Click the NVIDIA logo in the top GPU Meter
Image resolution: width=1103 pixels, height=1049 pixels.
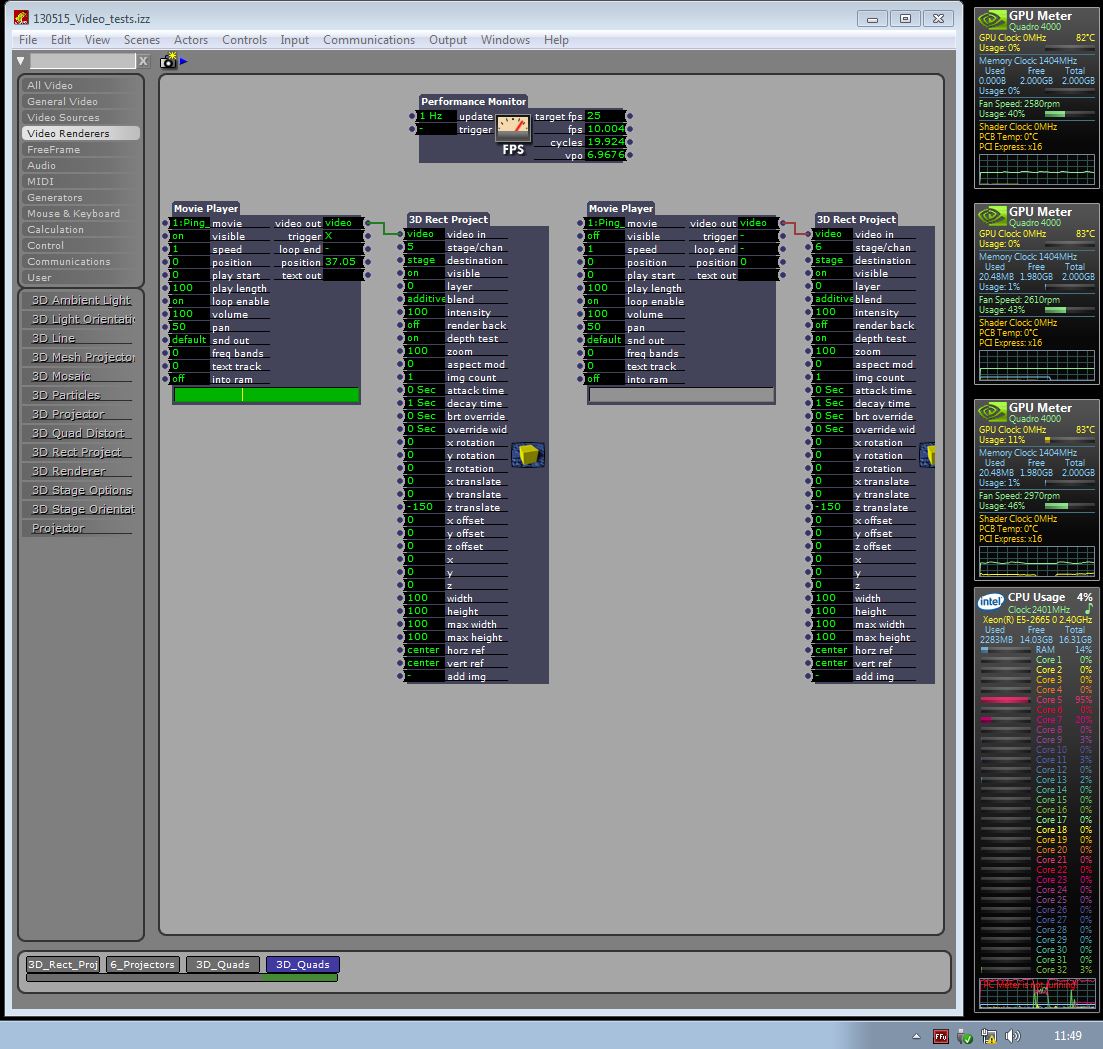point(992,18)
